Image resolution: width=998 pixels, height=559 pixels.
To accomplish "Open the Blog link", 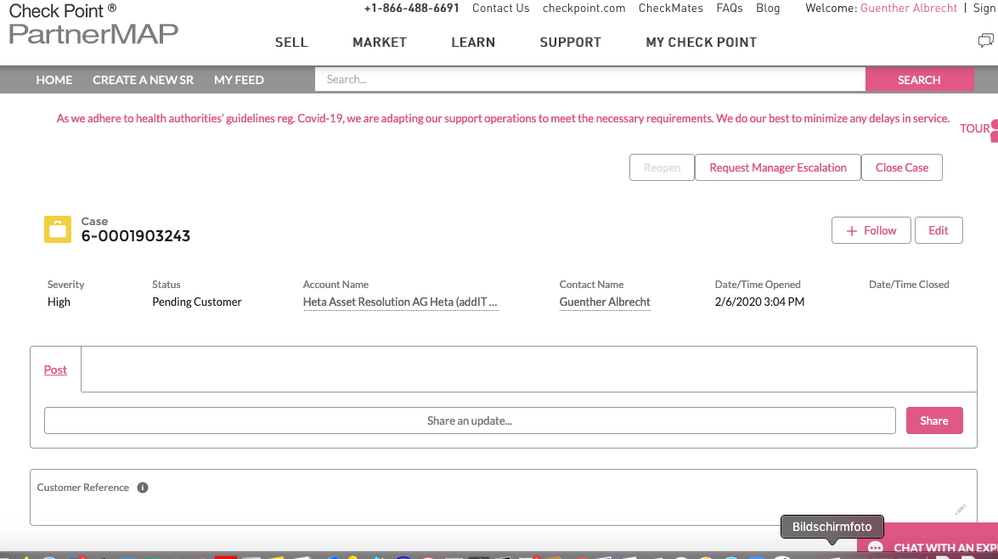I will point(768,8).
